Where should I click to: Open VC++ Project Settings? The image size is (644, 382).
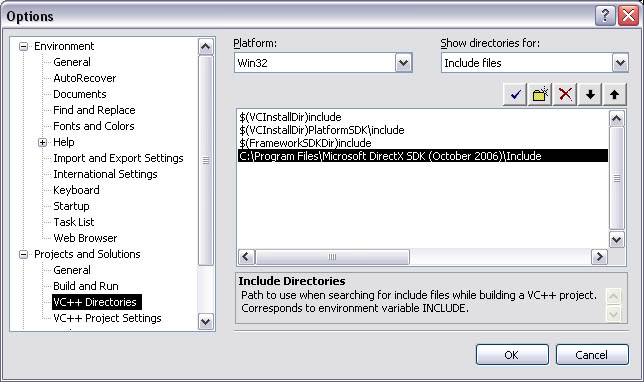107,318
